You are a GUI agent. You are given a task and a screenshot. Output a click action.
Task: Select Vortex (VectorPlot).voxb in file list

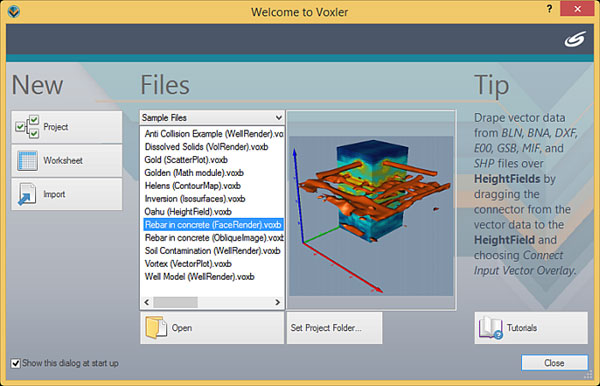click(x=188, y=264)
